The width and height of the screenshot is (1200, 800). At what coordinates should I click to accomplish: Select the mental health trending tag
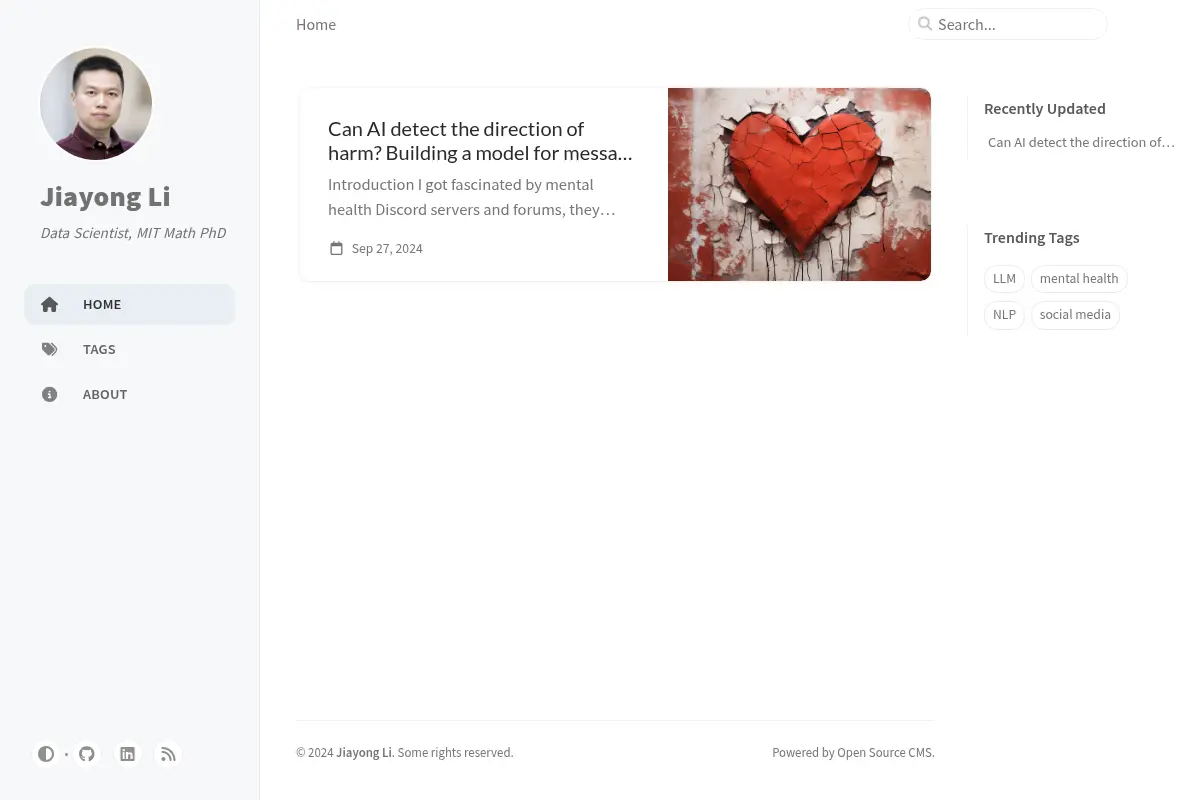tap(1079, 278)
